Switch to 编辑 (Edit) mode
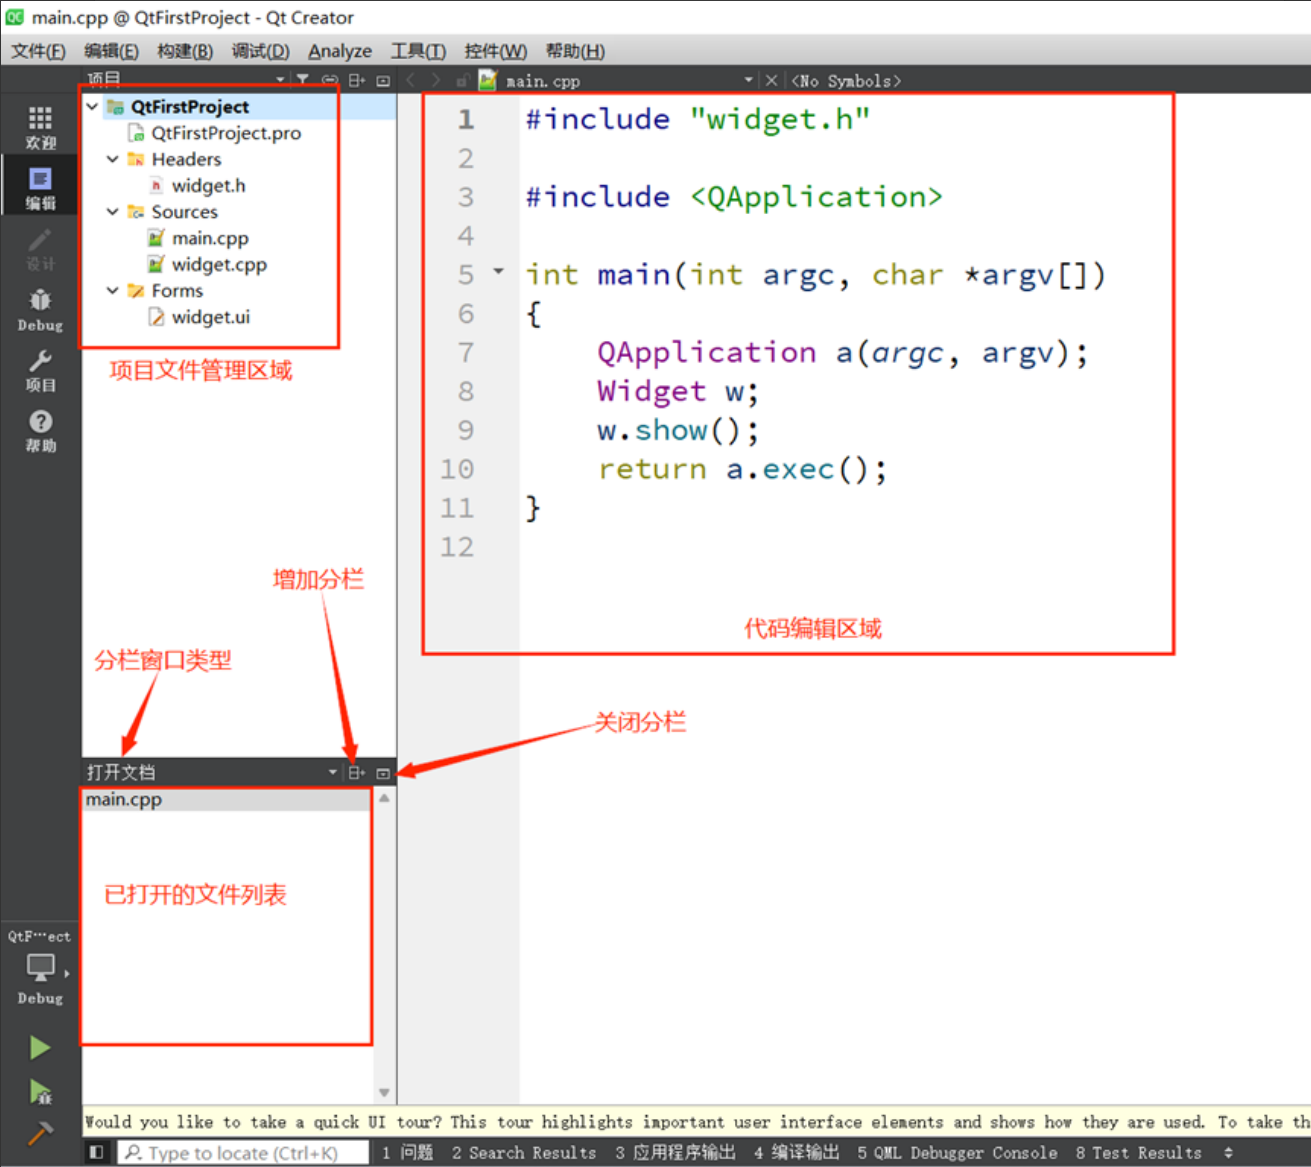 click(40, 188)
